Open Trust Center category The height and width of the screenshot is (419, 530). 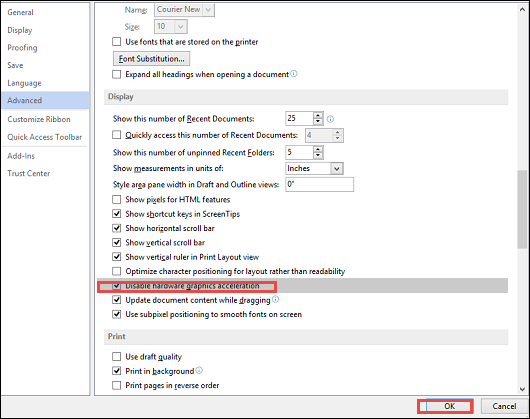click(x=29, y=173)
